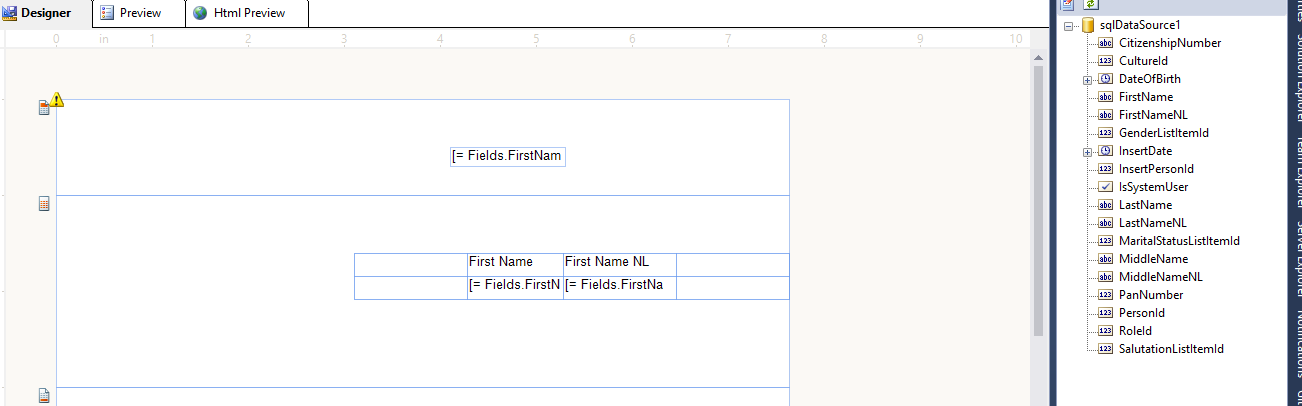Expand the DateOfBirth field node
1302x406 pixels.
[1087, 79]
